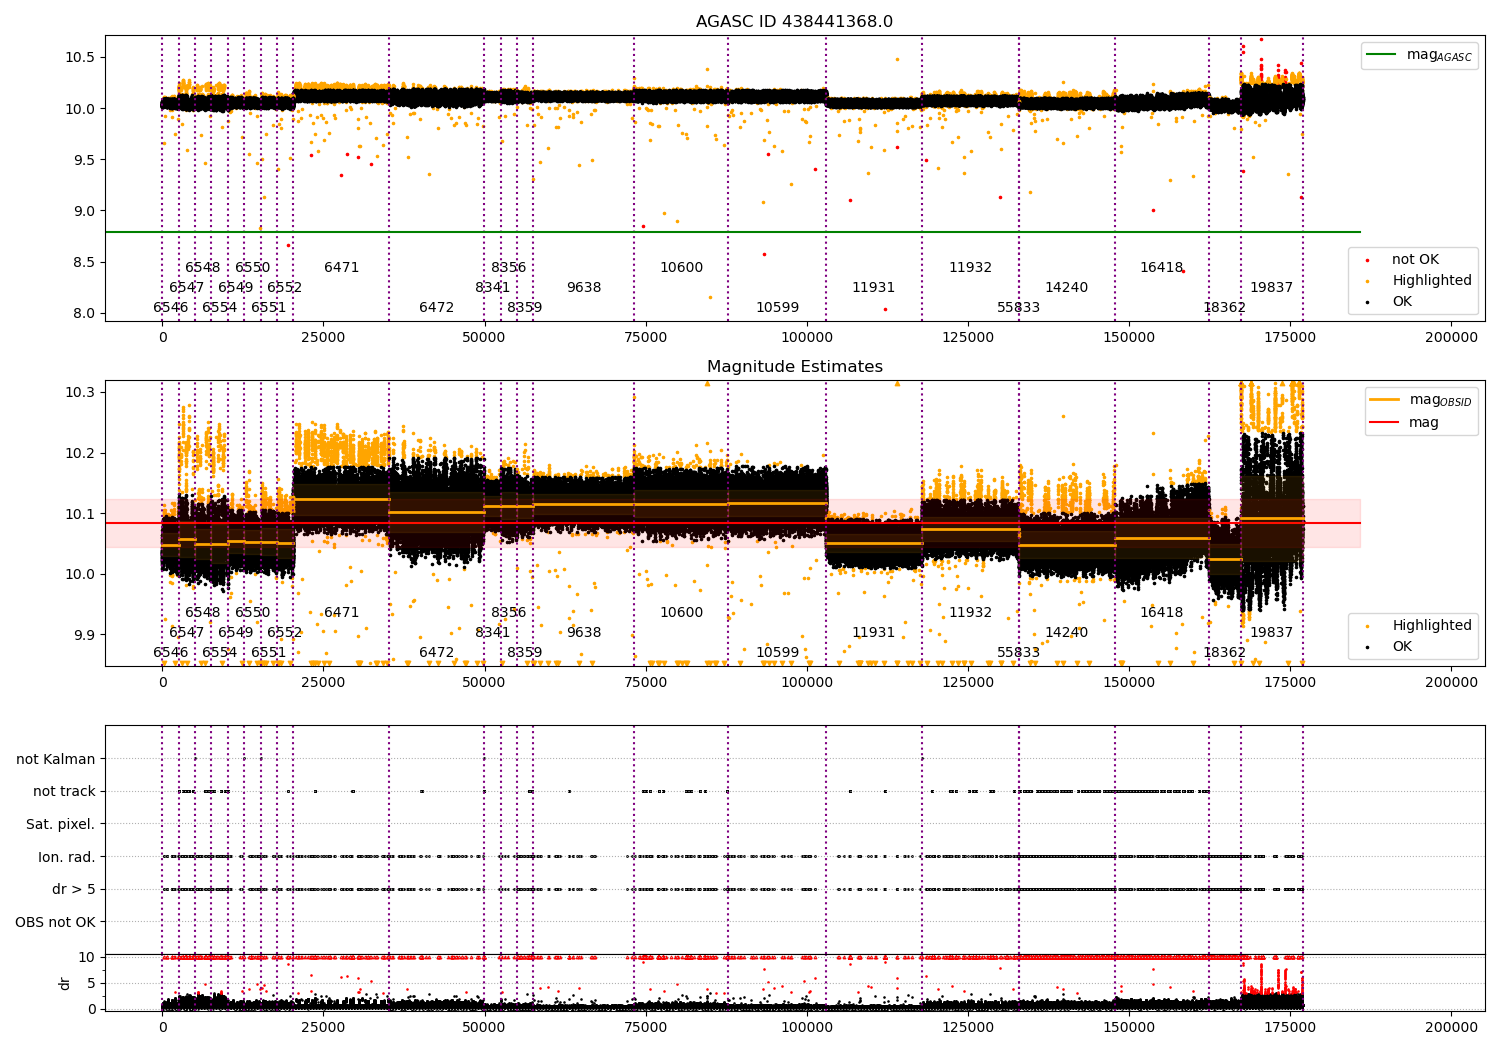Click obsid label 6546 in the top plot
The image size is (1500, 1050).
(170, 307)
